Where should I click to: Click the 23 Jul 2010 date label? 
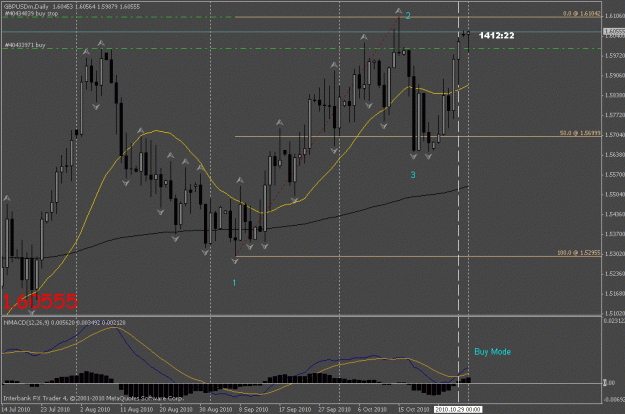pyautogui.click(x=55, y=409)
